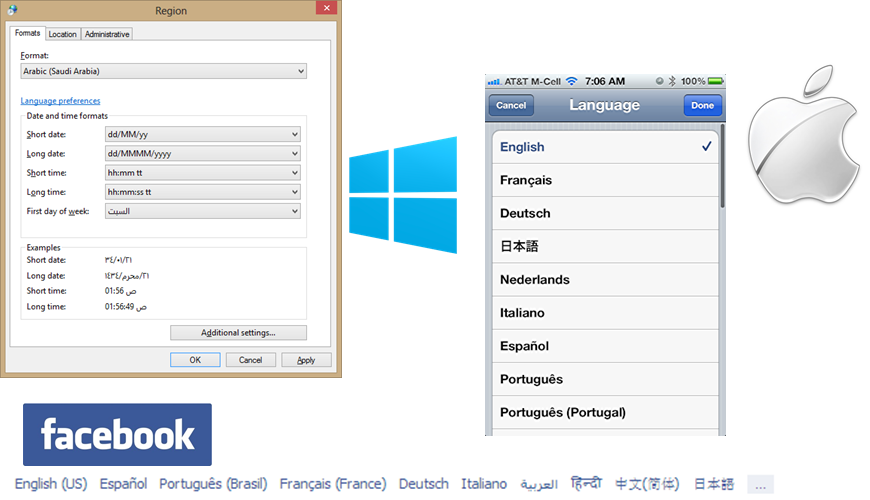
Task: Switch to the Administrative tab
Action: [x=106, y=34]
